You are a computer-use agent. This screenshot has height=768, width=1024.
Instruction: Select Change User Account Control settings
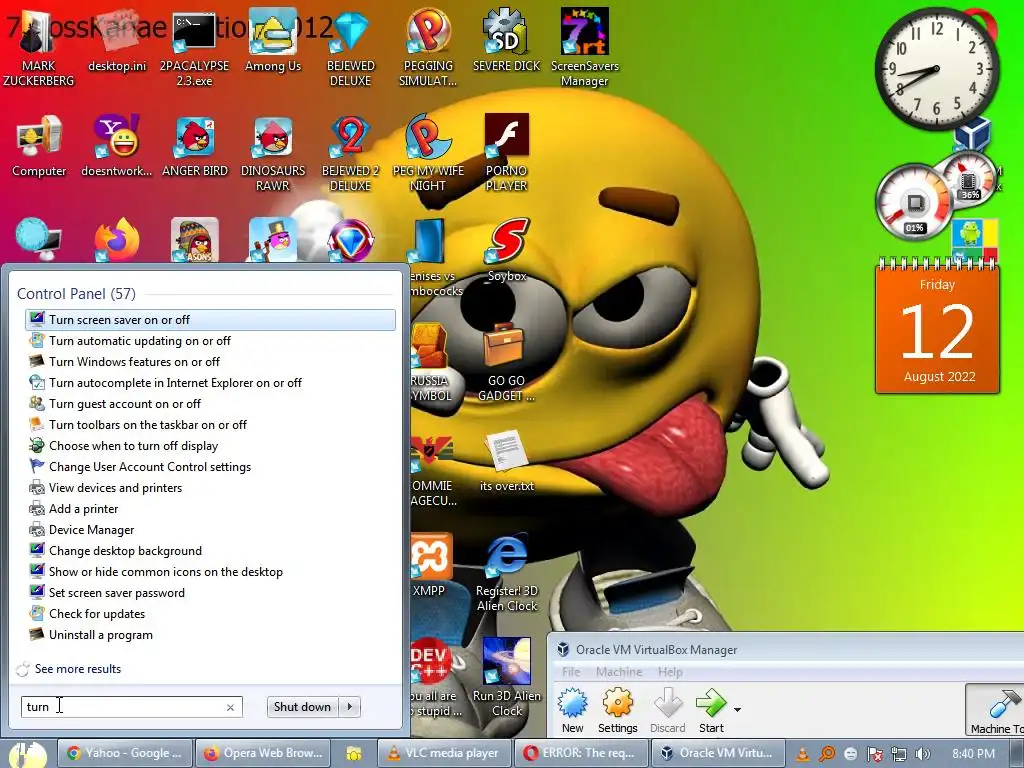pos(210,467)
